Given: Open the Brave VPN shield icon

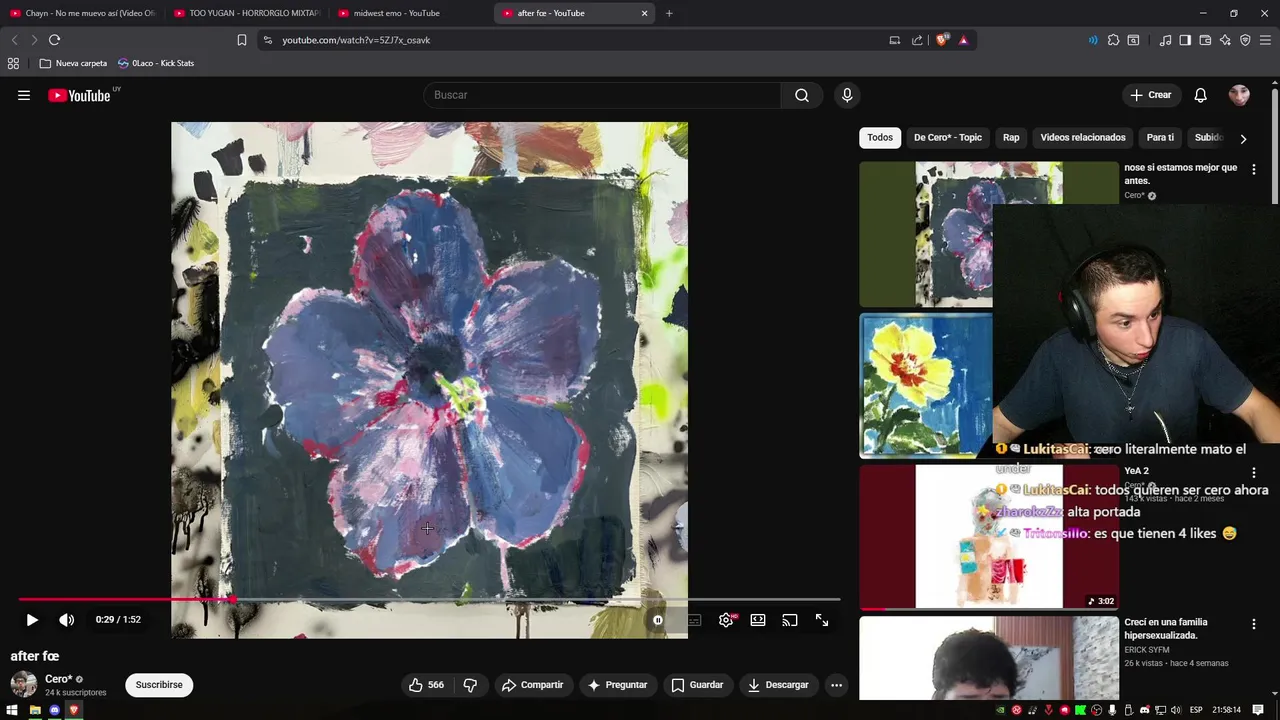Looking at the screenshot, I should tap(1245, 40).
